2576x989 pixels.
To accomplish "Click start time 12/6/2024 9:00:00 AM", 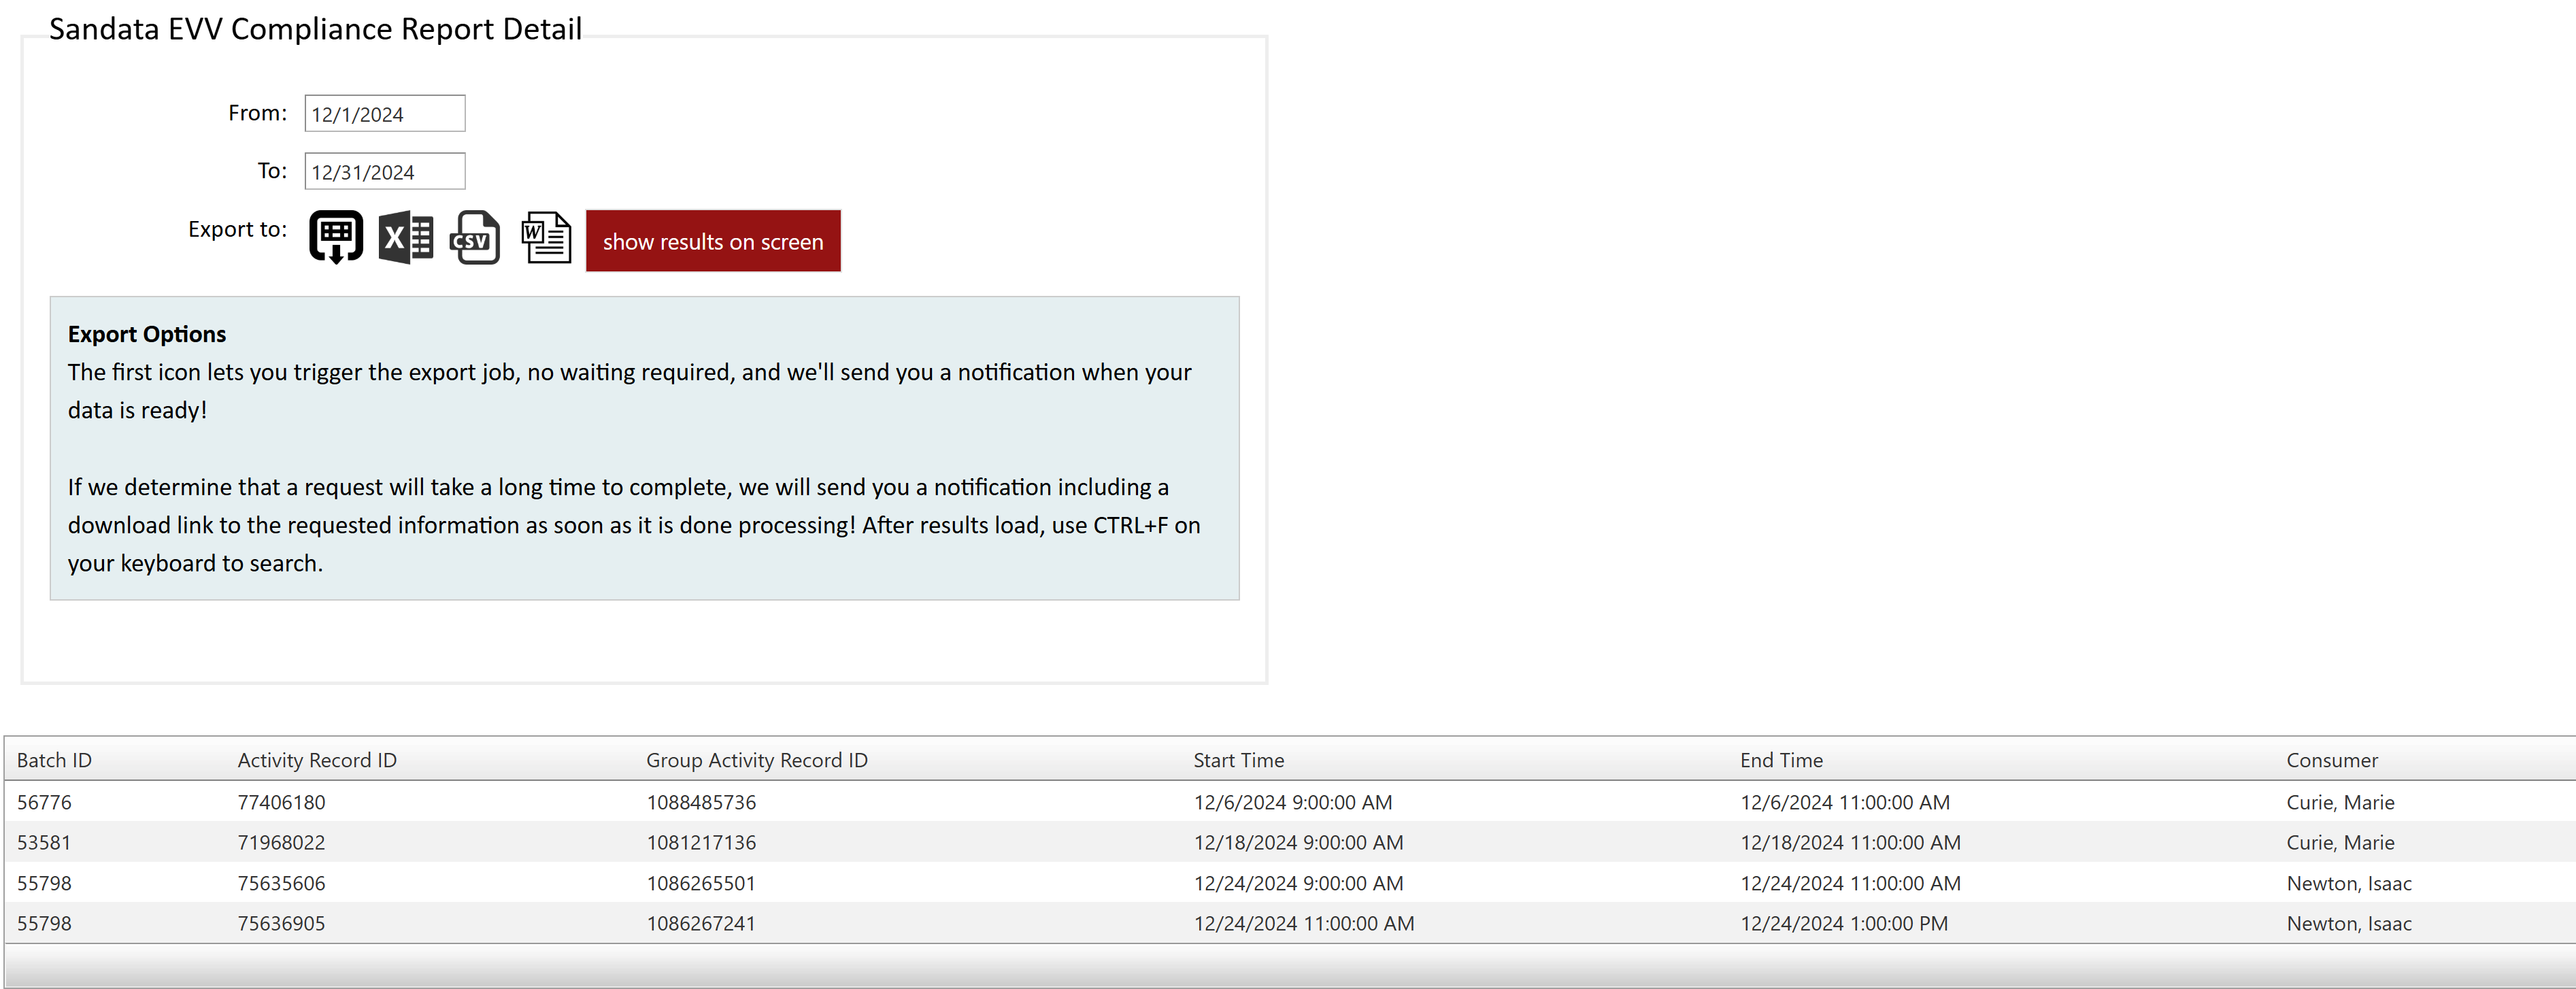I will [x=1293, y=803].
